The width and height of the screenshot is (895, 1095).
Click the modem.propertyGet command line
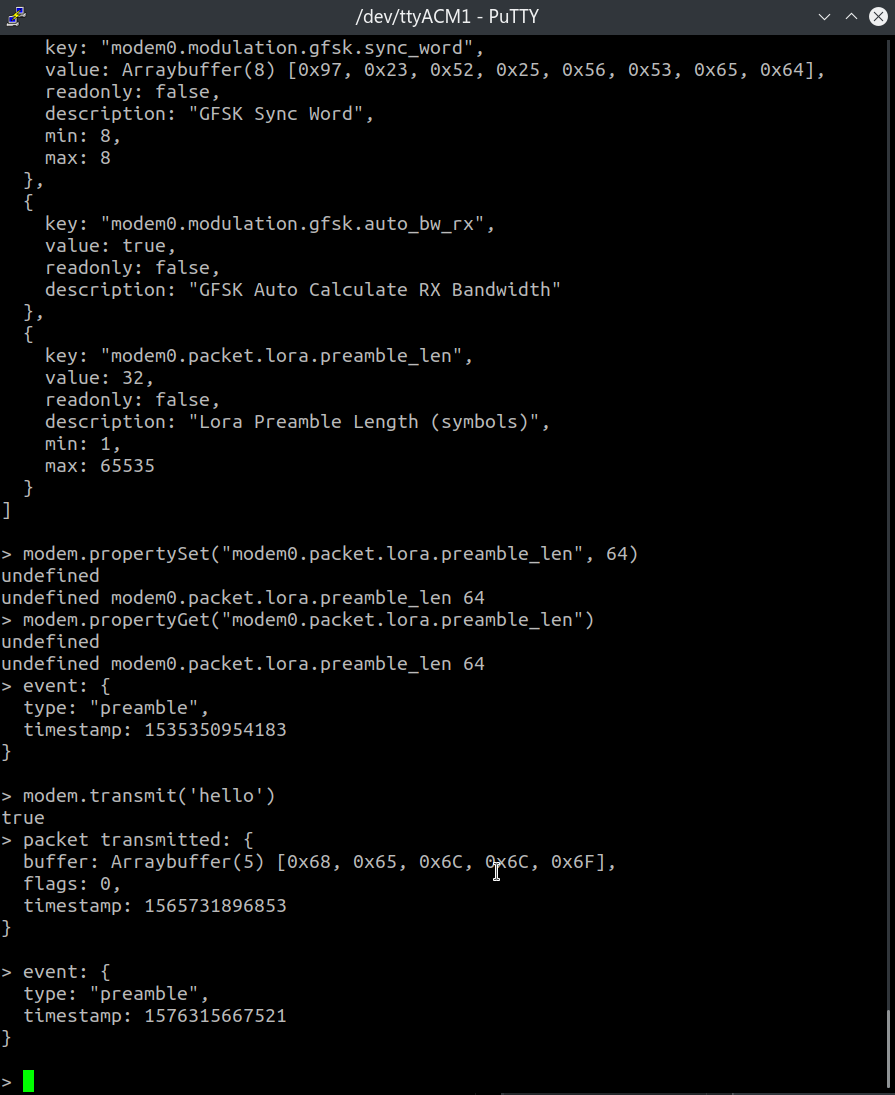[308, 619]
